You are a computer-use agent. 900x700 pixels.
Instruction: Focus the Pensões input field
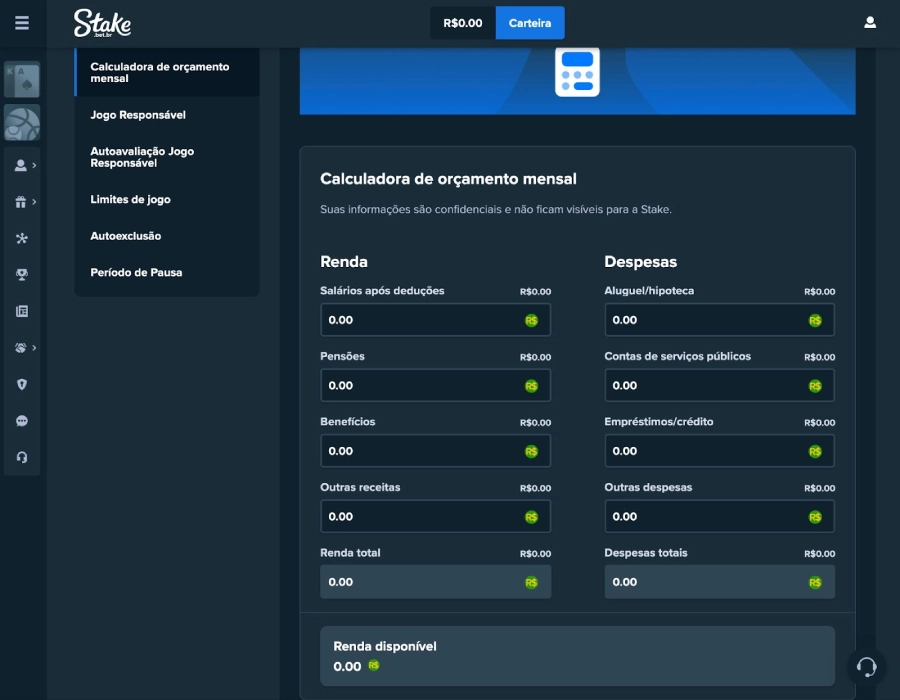pyautogui.click(x=435, y=386)
